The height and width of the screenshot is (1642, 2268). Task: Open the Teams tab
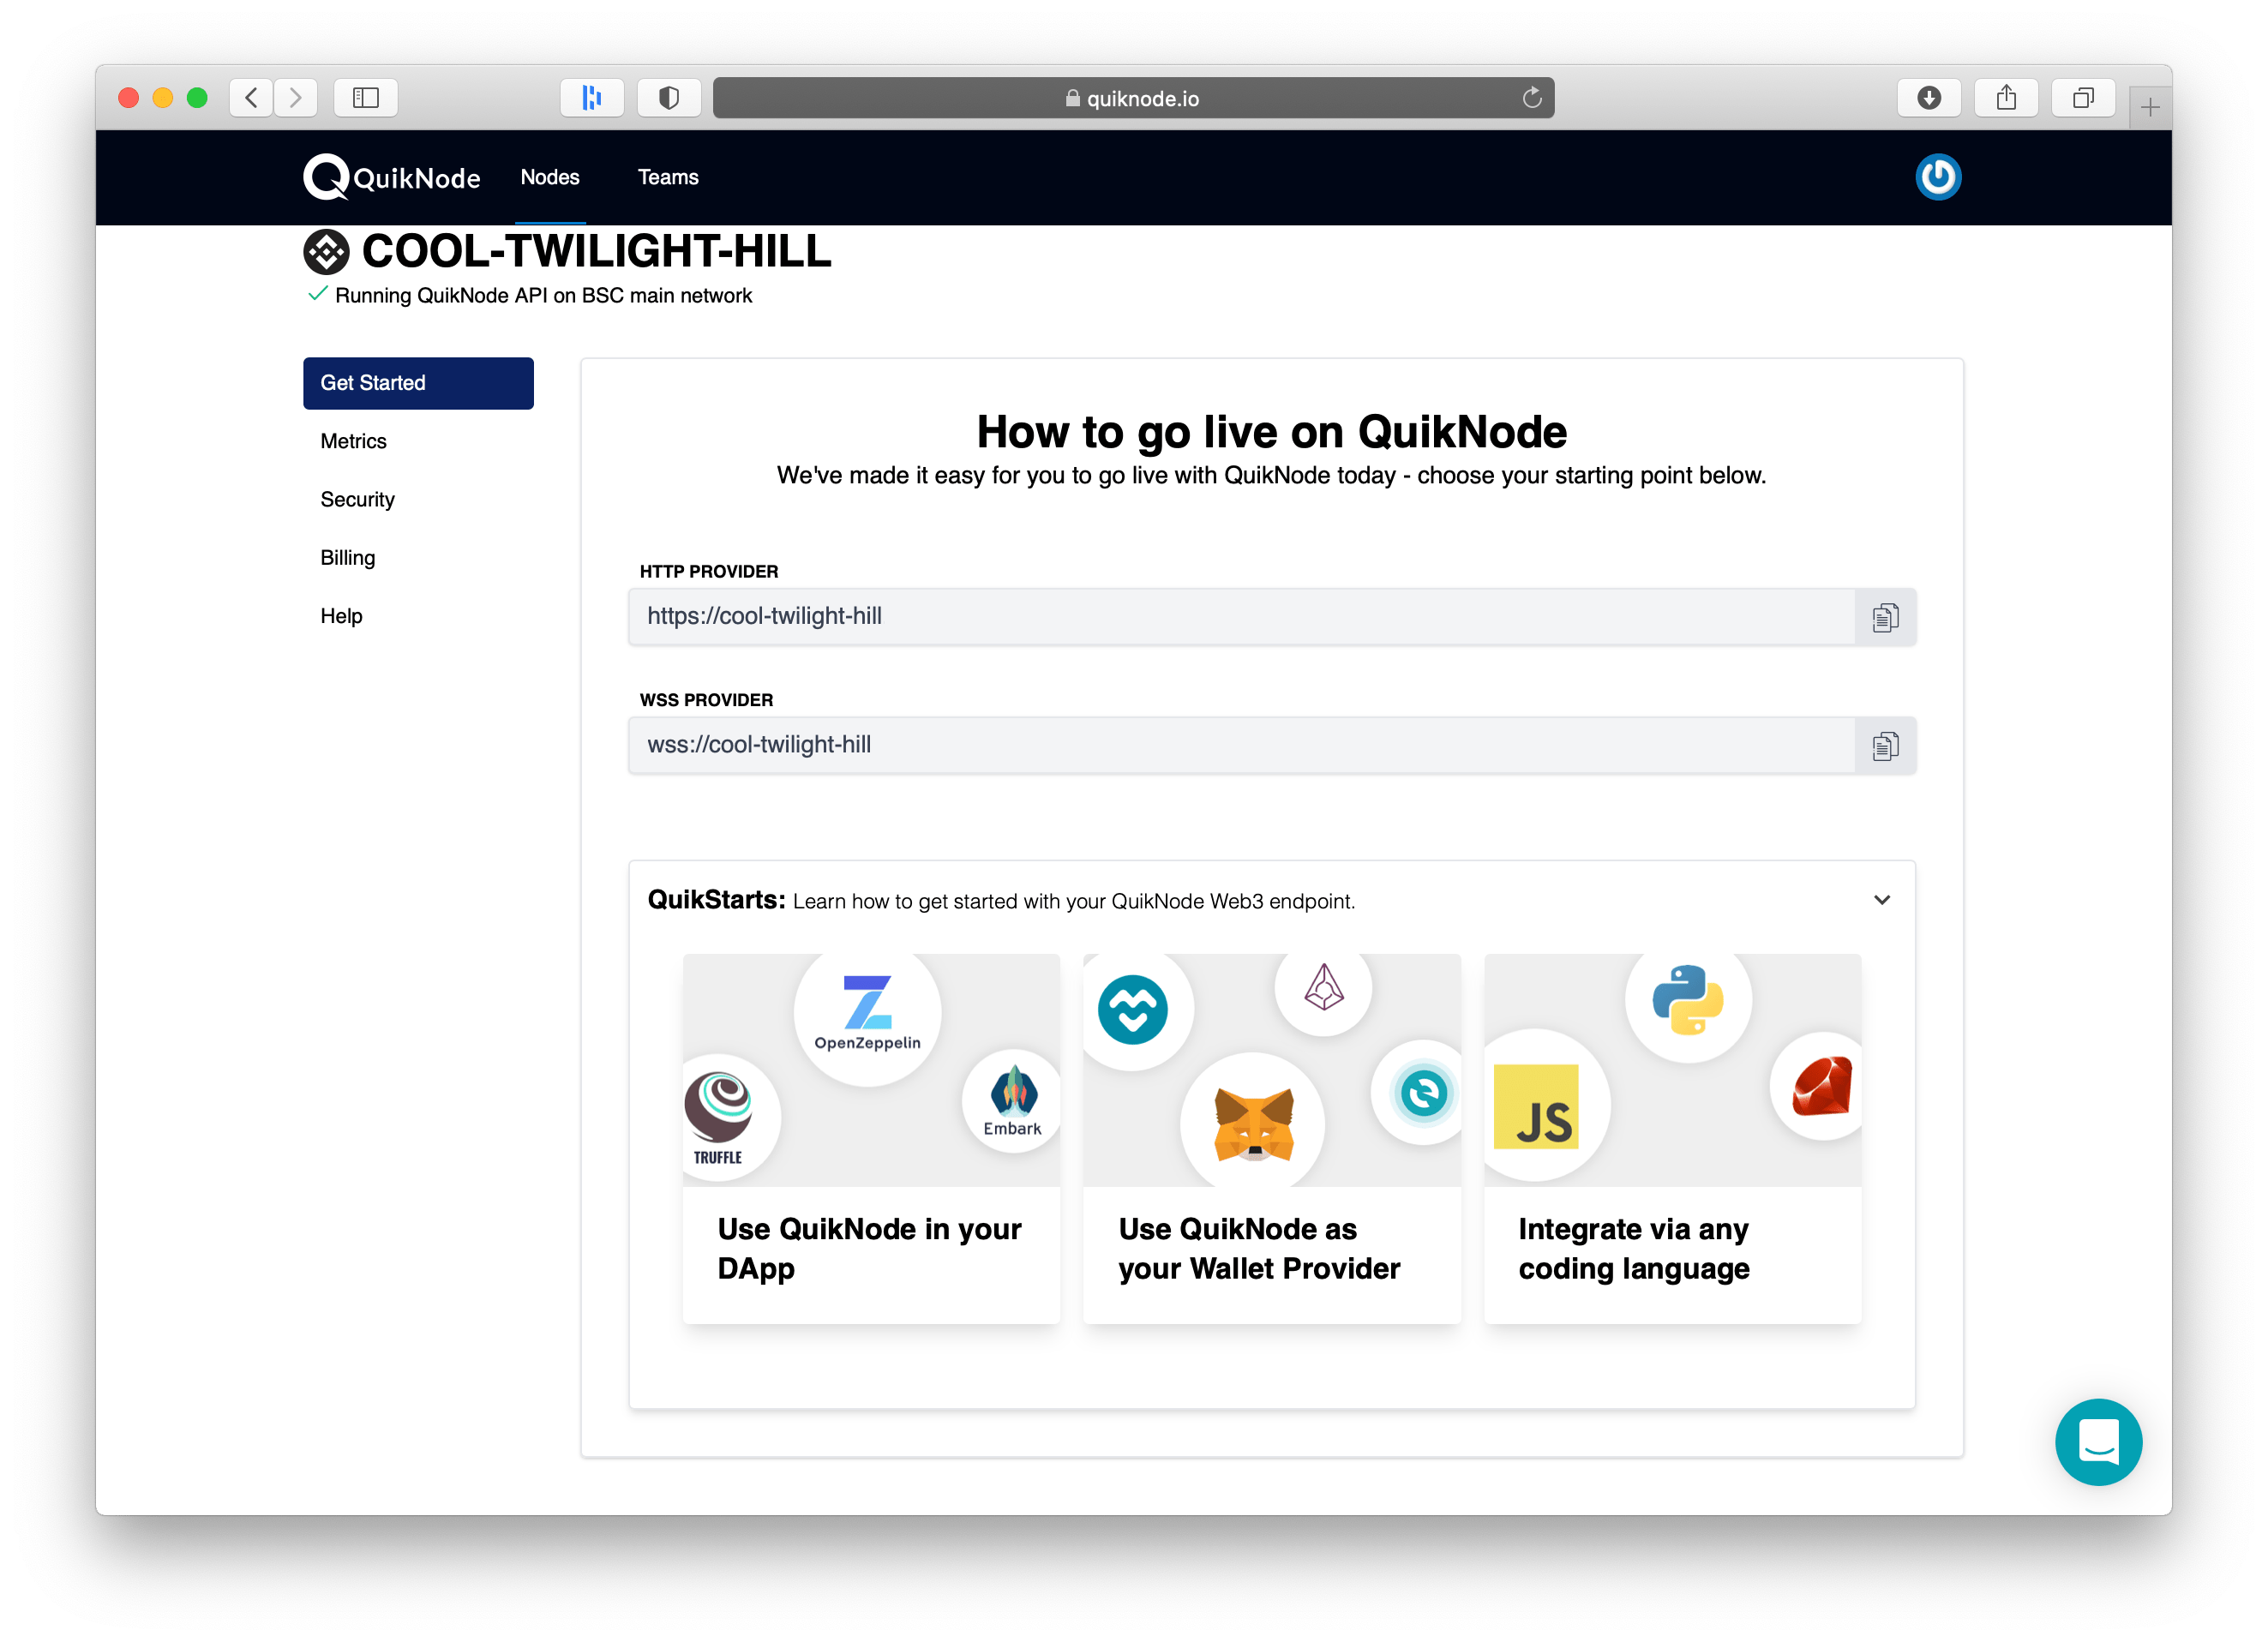[x=668, y=177]
